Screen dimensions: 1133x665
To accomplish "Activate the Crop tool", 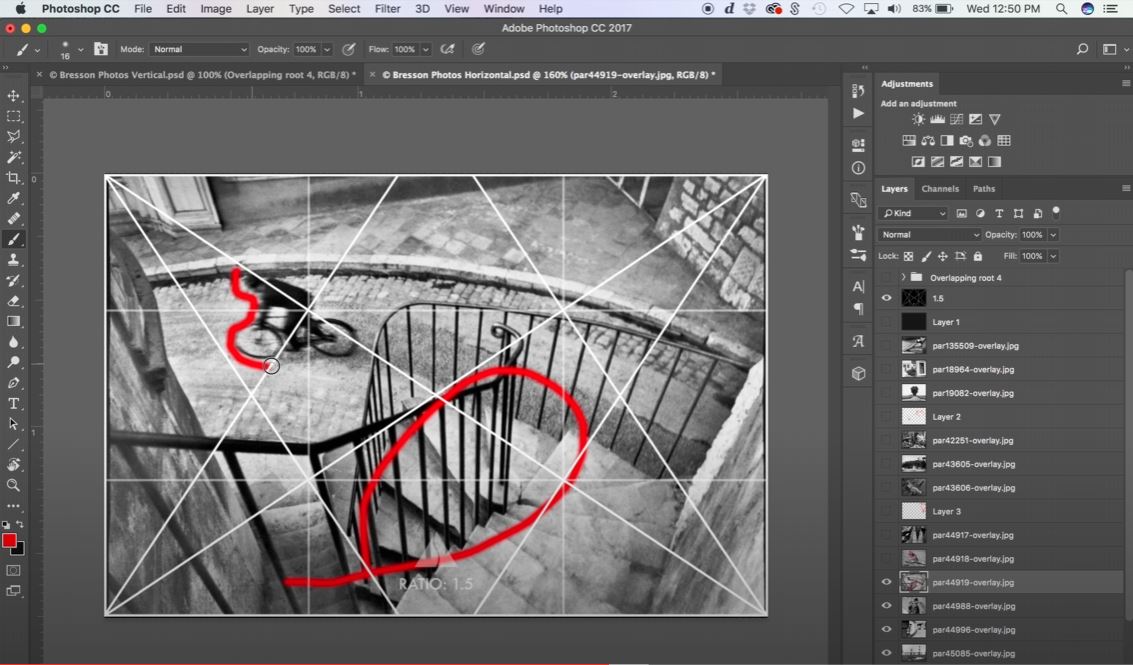I will click(13, 178).
